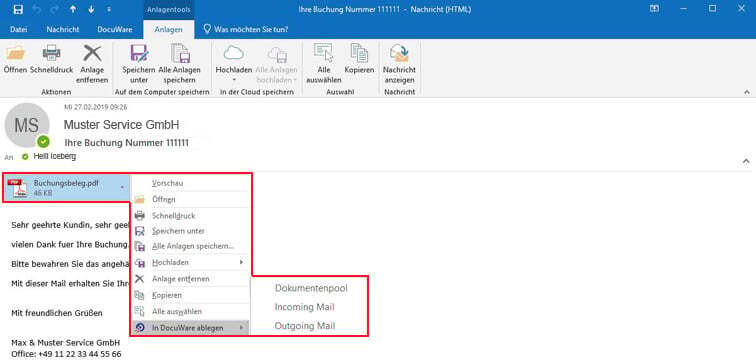Select the Buchungsbeleg.pdf attachment
The image size is (756, 360).
click(x=66, y=187)
